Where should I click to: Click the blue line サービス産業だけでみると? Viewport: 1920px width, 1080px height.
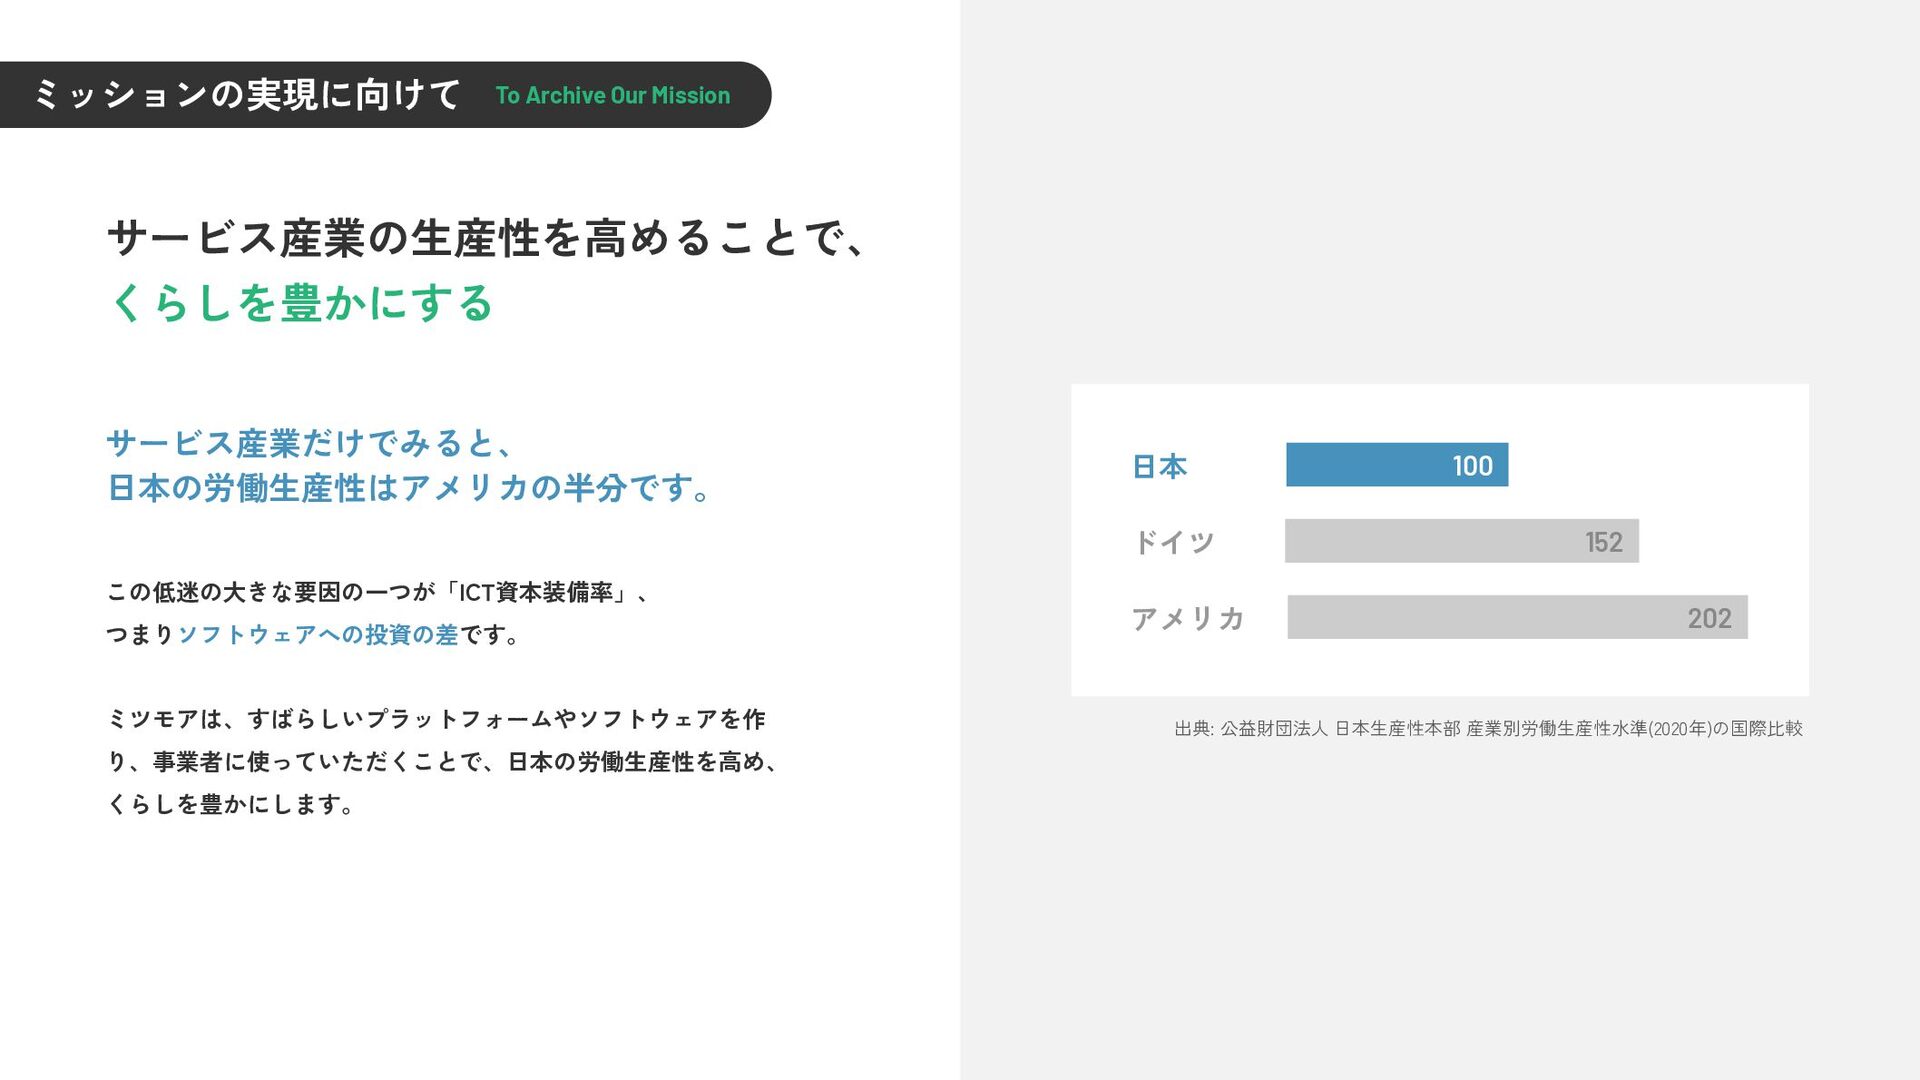pos(310,443)
